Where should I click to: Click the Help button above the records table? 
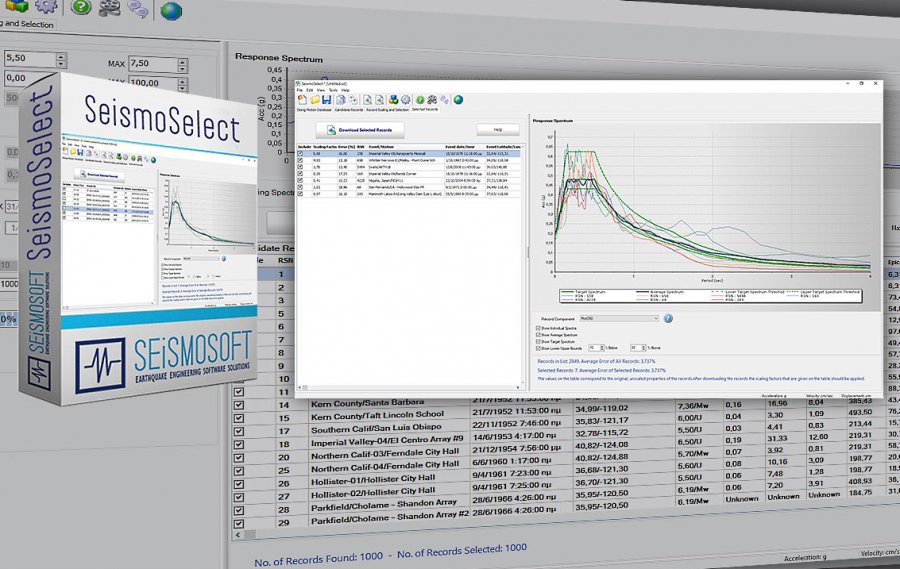[498, 130]
